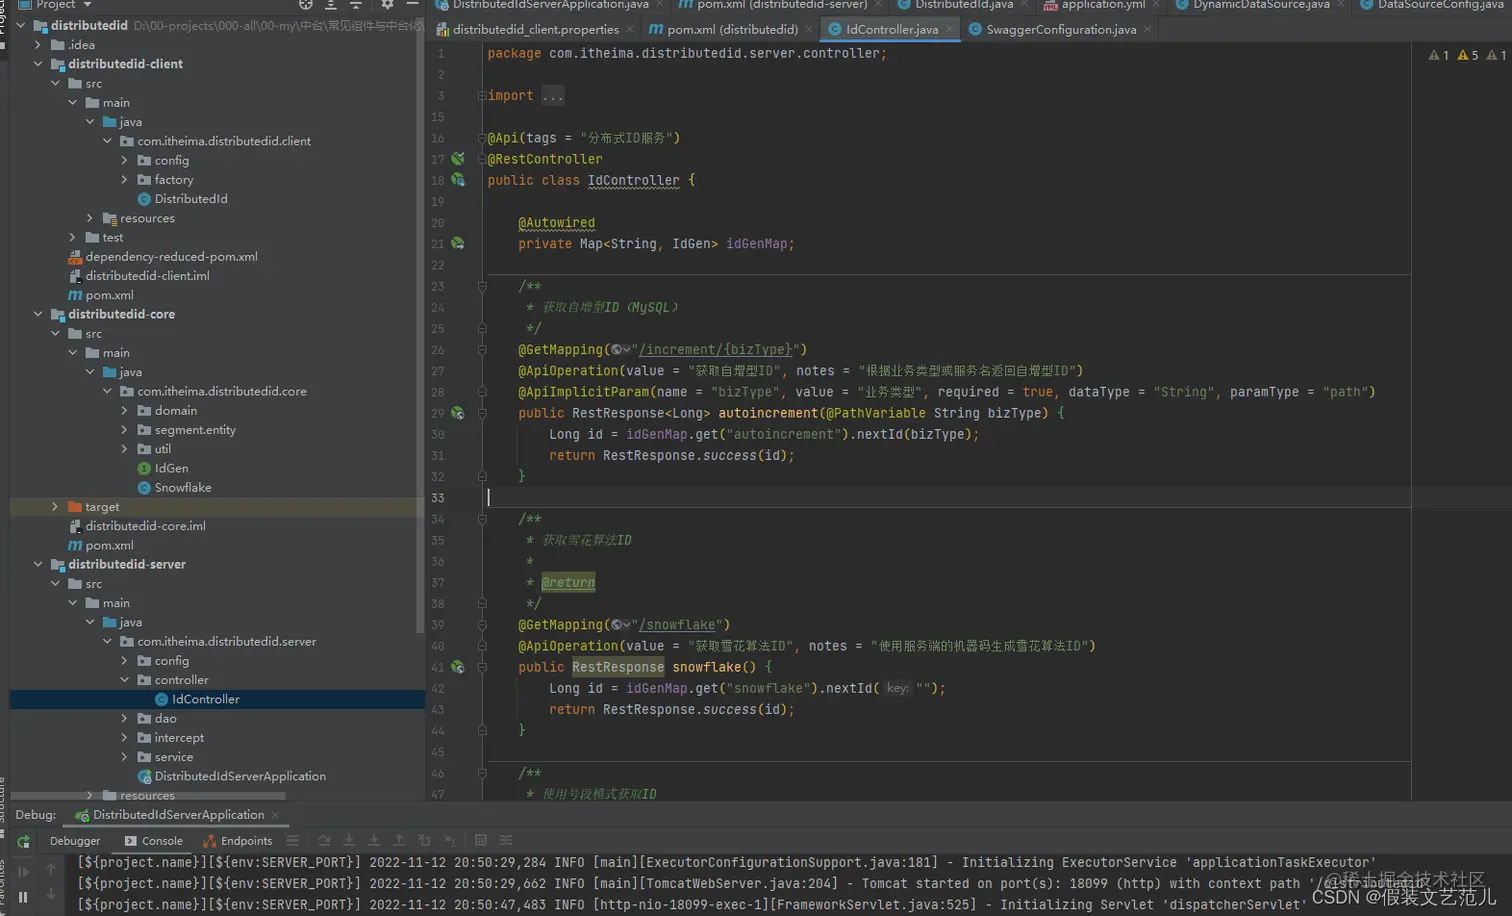Screen dimensions: 1512x916
Task: Expand the target folder
Action: point(55,507)
